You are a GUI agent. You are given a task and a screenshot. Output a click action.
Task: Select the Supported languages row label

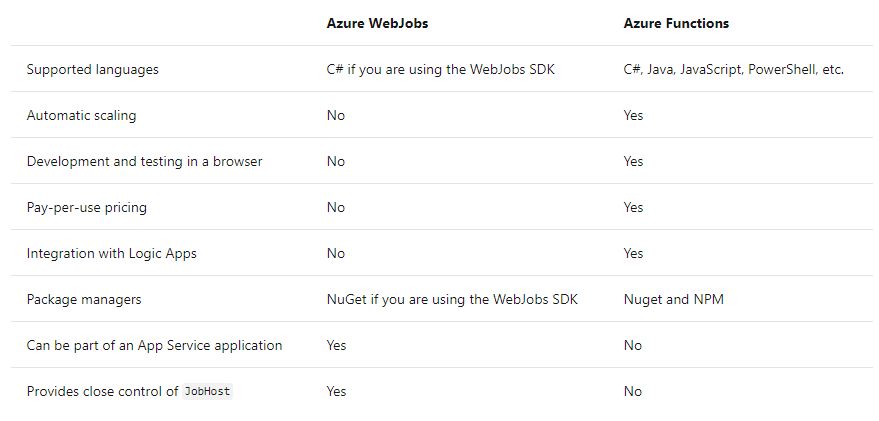tap(92, 69)
